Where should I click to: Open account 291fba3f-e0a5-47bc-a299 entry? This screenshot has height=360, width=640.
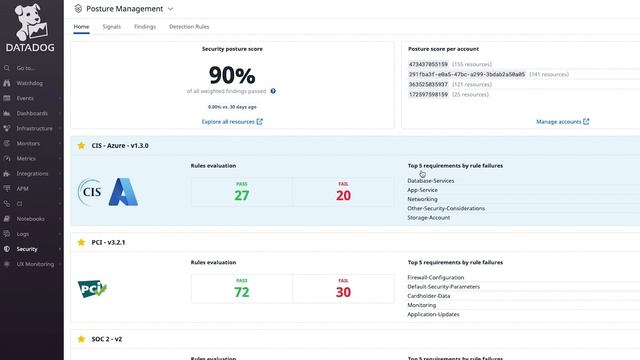[467, 74]
